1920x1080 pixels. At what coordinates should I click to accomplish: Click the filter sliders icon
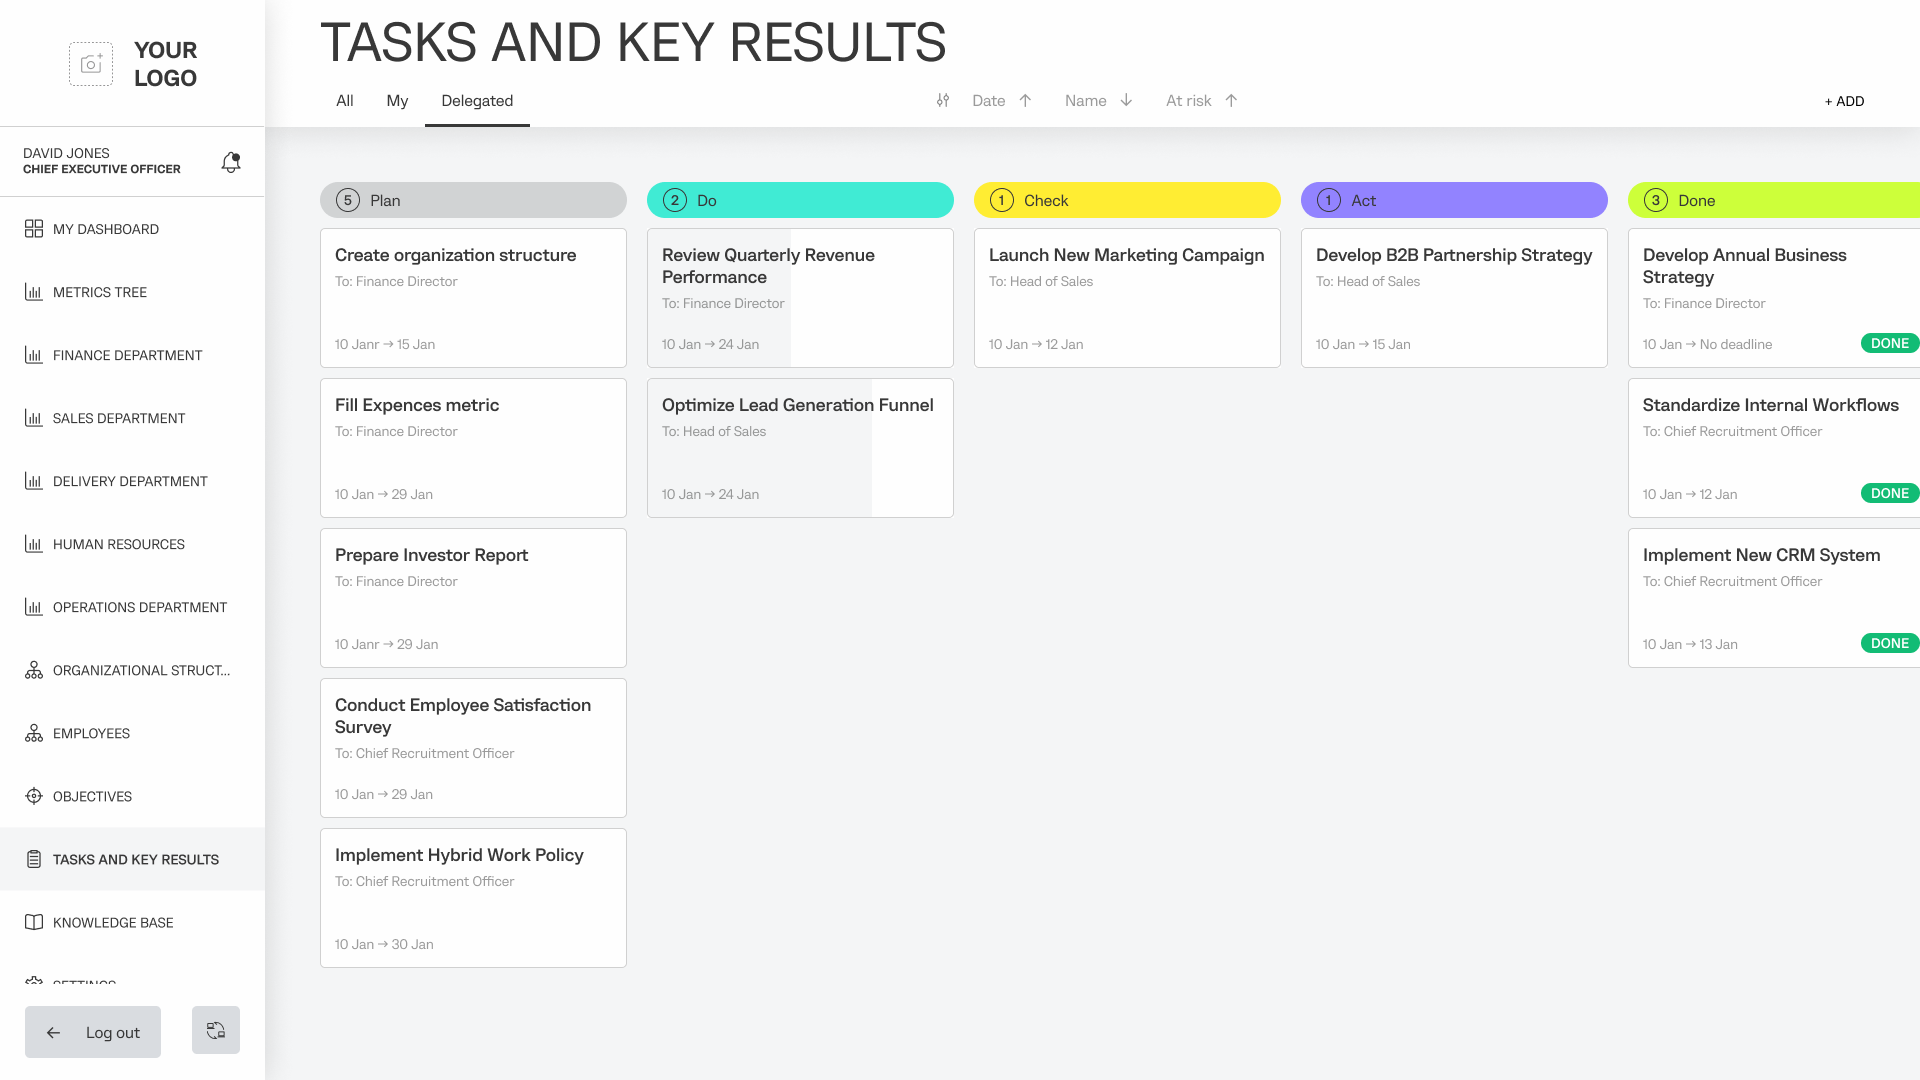pyautogui.click(x=943, y=101)
